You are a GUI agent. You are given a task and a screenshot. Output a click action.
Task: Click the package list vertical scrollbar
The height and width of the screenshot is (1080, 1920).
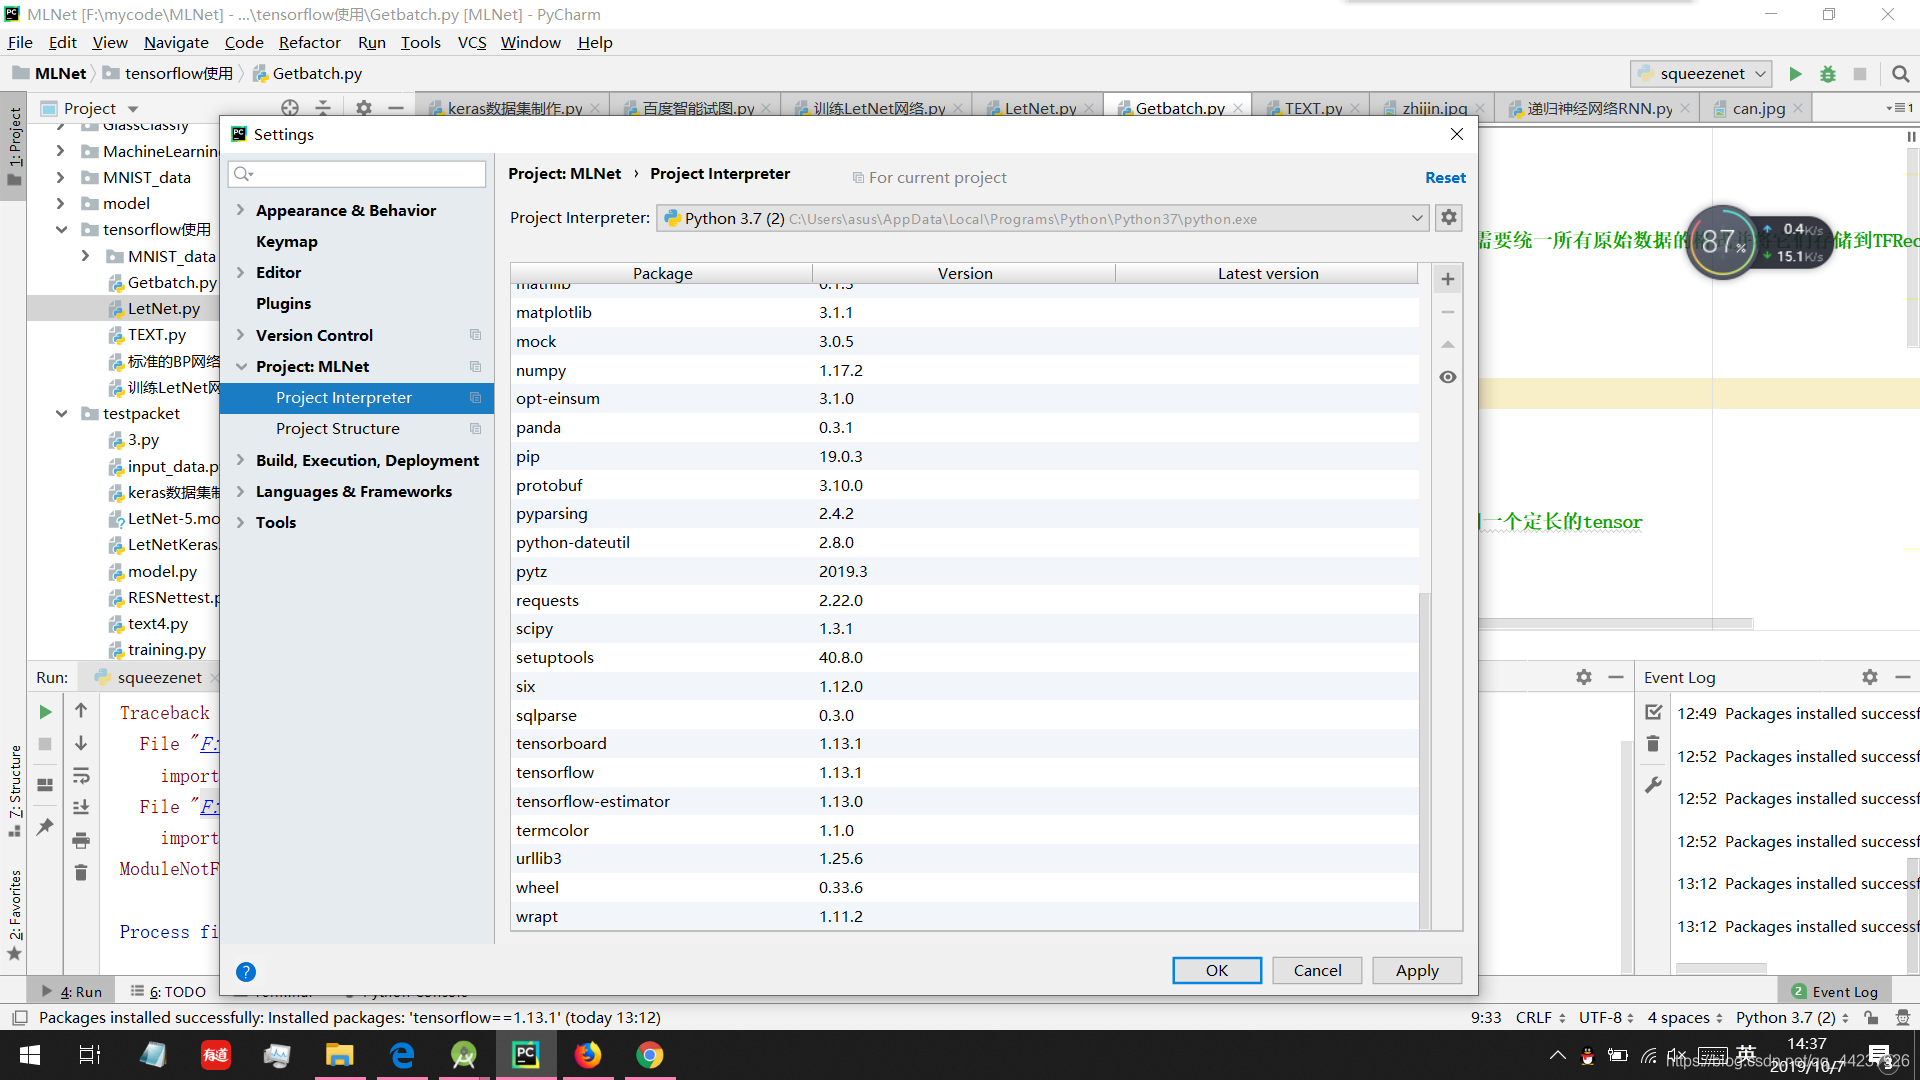point(1424,760)
